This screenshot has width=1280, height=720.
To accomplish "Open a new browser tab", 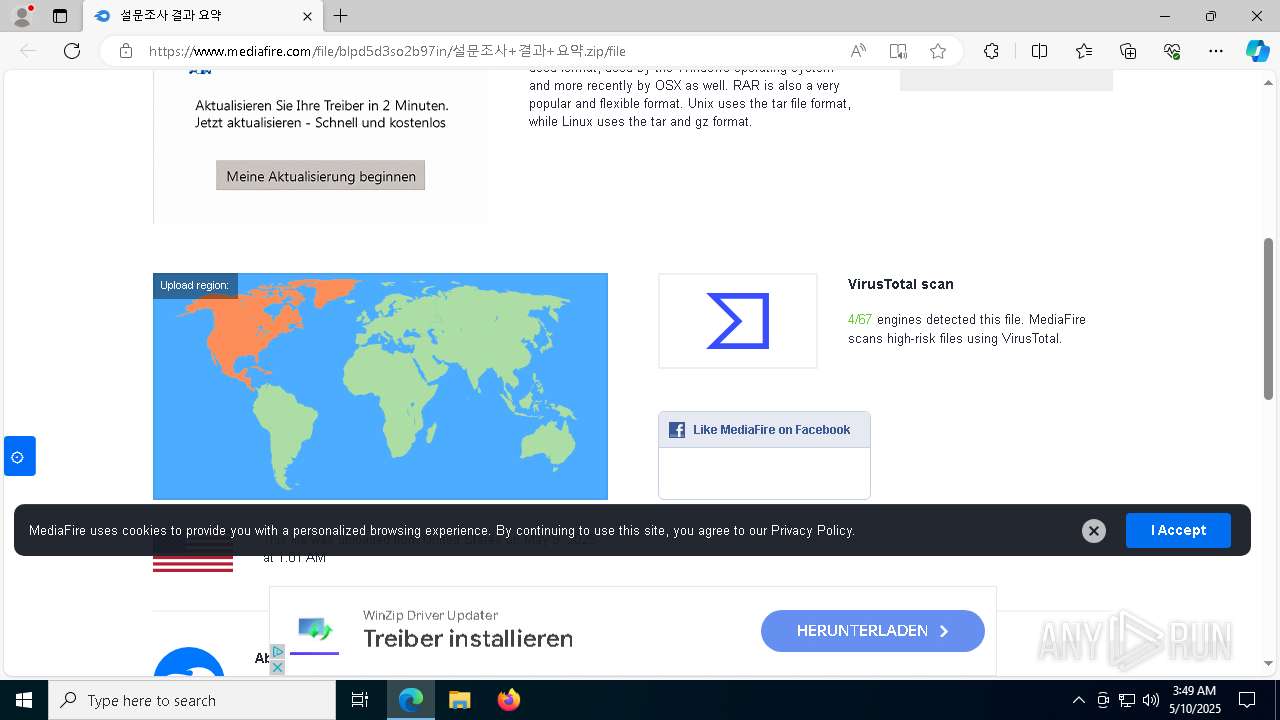I will click(x=340, y=16).
